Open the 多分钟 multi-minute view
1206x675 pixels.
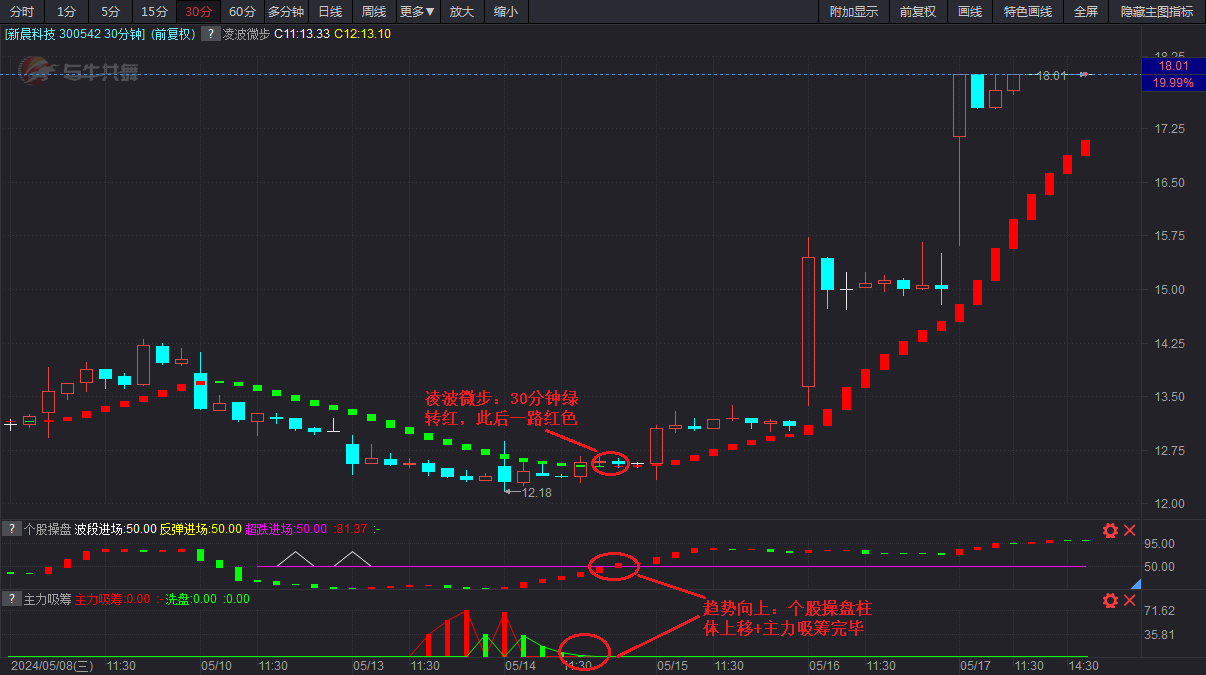(x=286, y=12)
